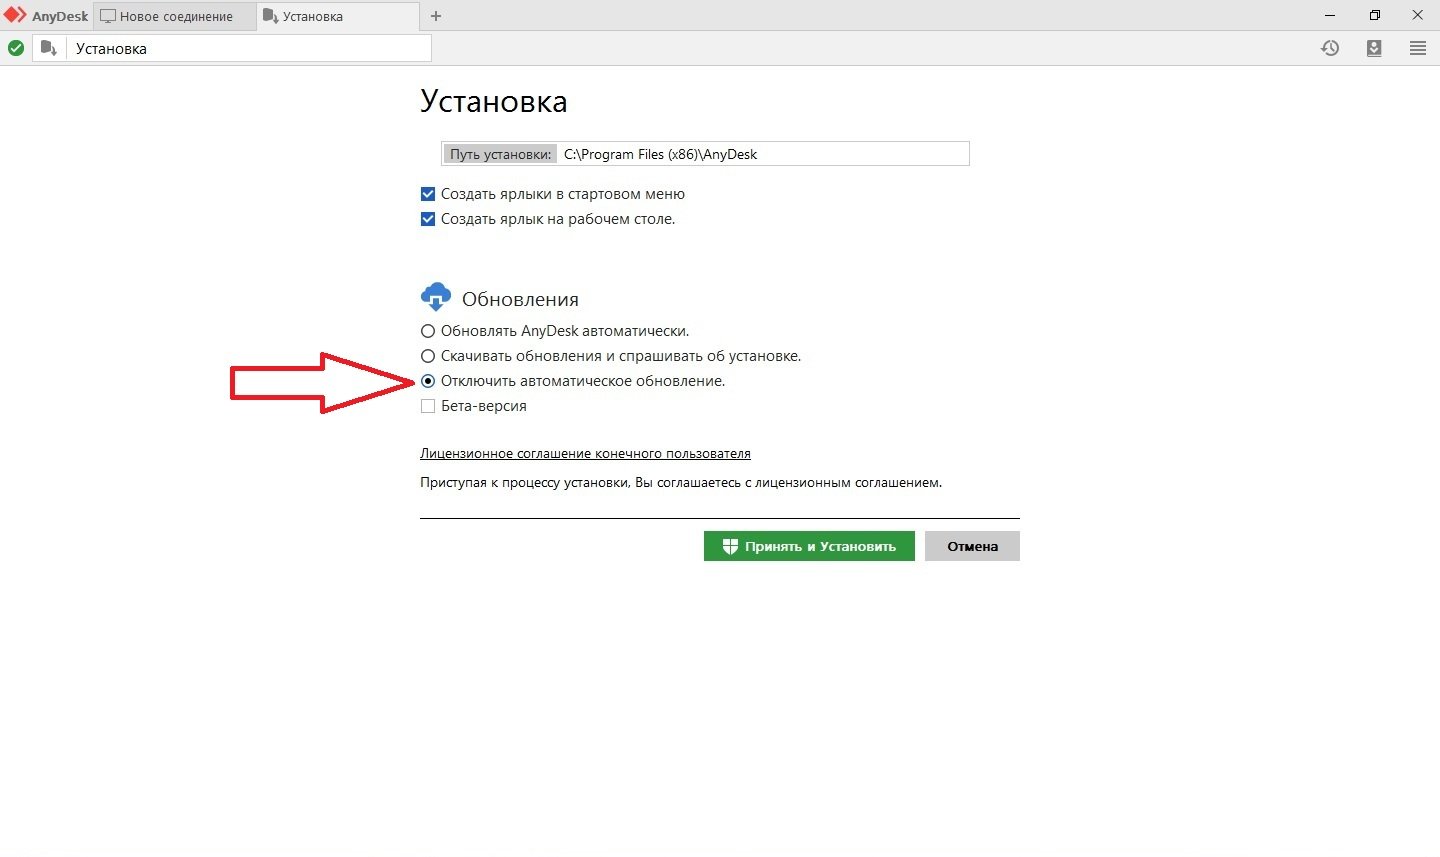This screenshot has height=857, width=1440.
Task: Switch to the Новое соединение tab
Action: [175, 16]
